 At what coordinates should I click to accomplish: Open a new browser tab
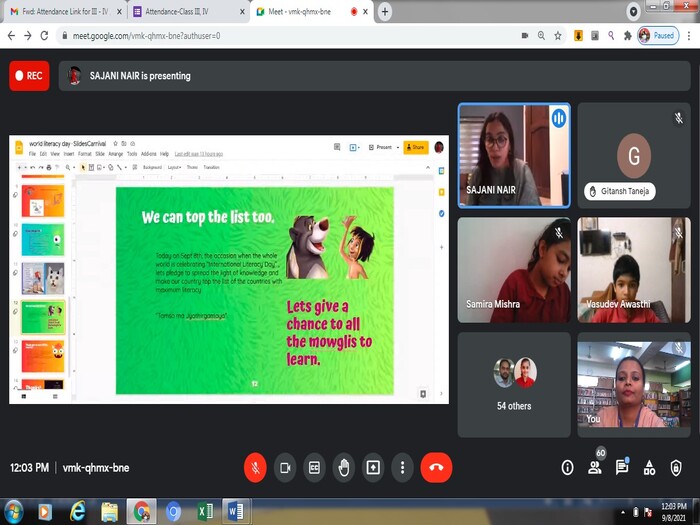click(x=385, y=12)
